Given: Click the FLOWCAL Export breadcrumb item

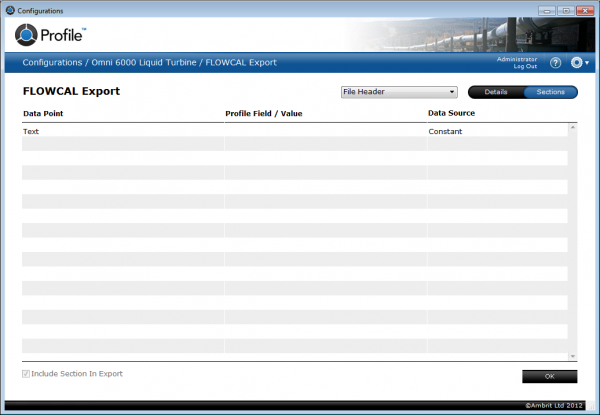Looking at the screenshot, I should [241, 62].
